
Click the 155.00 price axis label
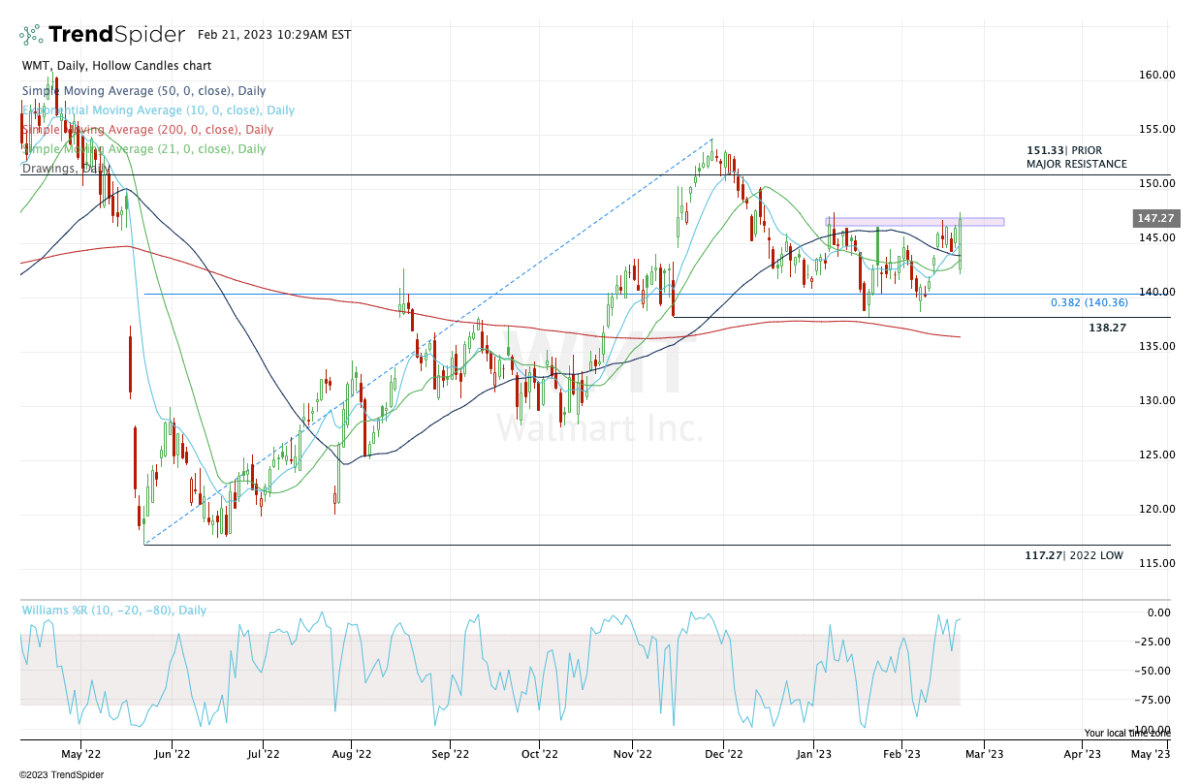(1155, 129)
